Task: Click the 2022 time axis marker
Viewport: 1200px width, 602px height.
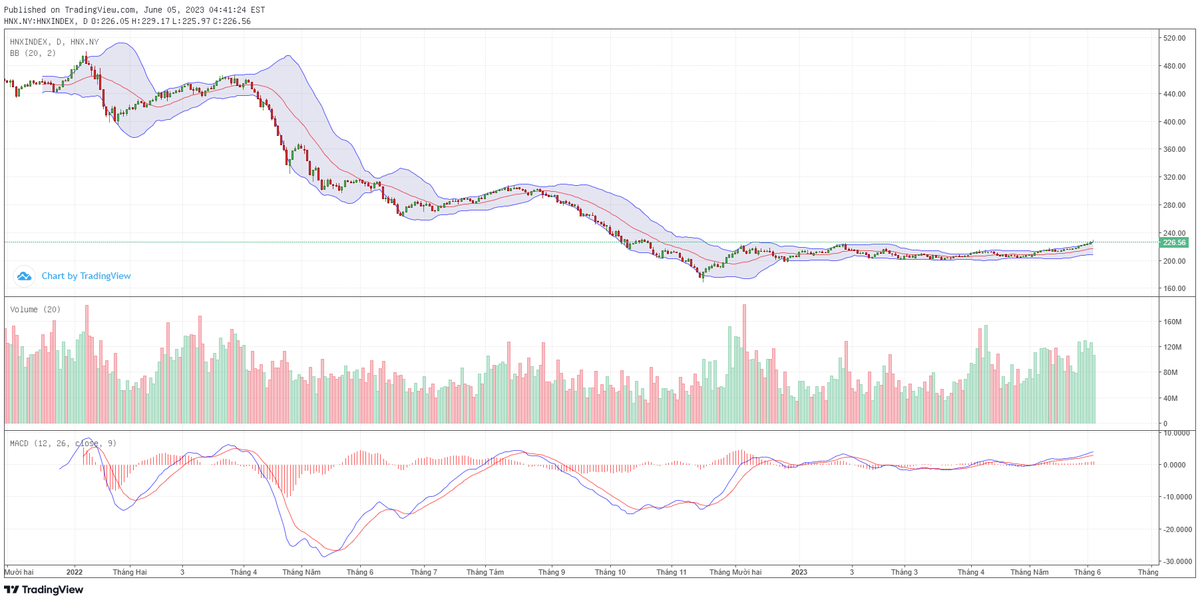Action: [x=74, y=573]
